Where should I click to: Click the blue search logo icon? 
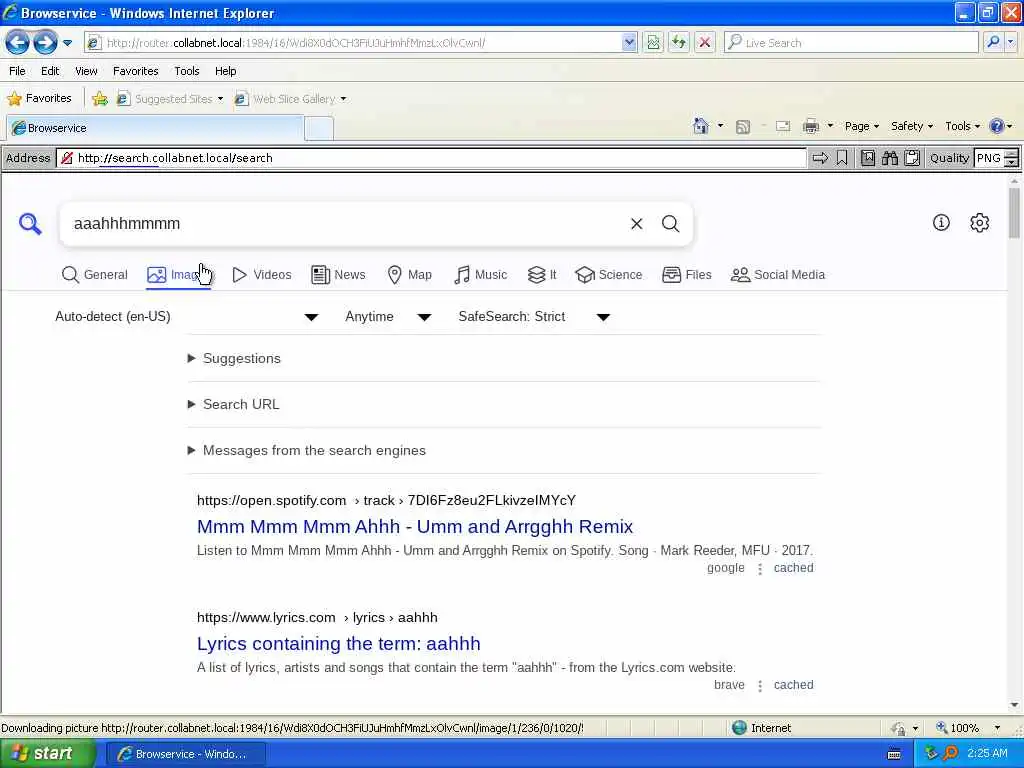[30, 224]
